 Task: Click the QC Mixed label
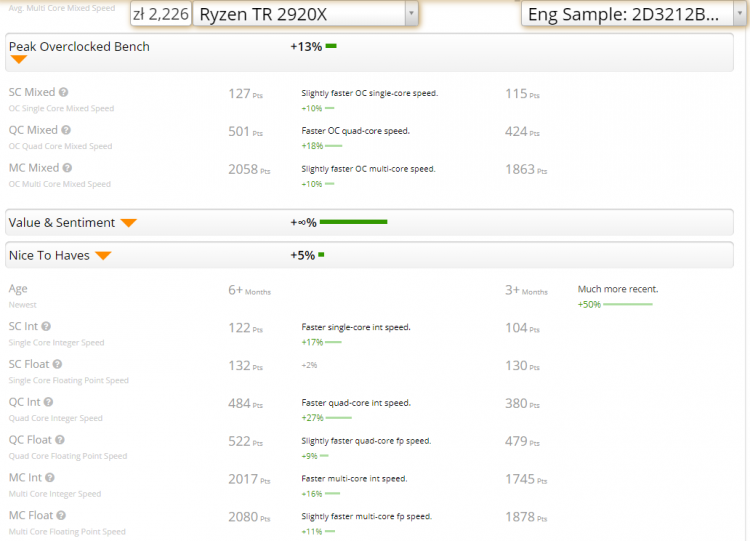tap(33, 130)
